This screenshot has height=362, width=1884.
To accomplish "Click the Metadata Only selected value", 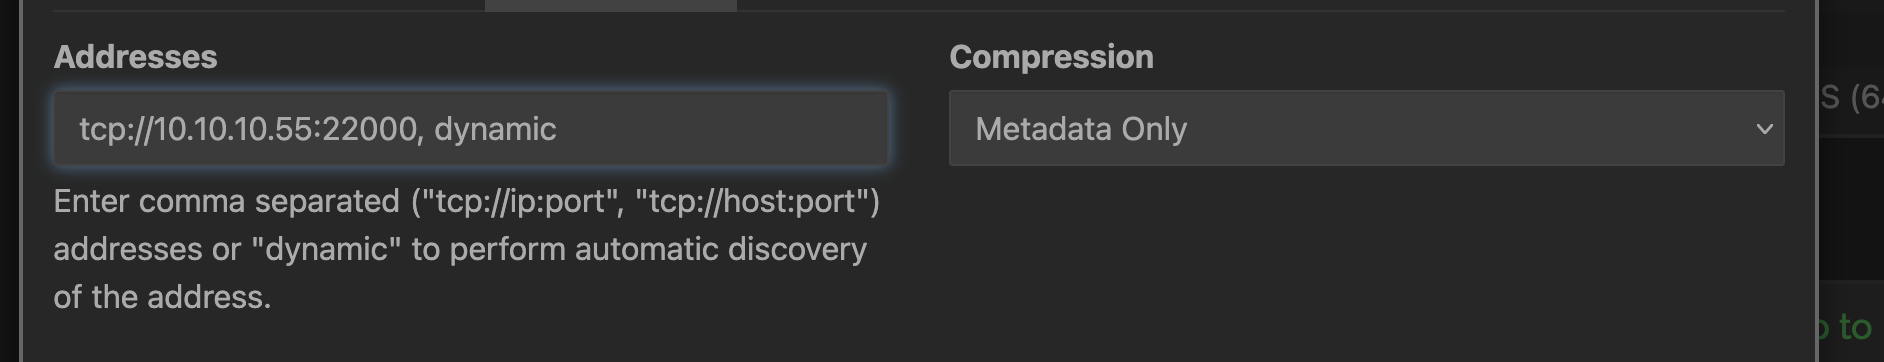I will click(1081, 129).
